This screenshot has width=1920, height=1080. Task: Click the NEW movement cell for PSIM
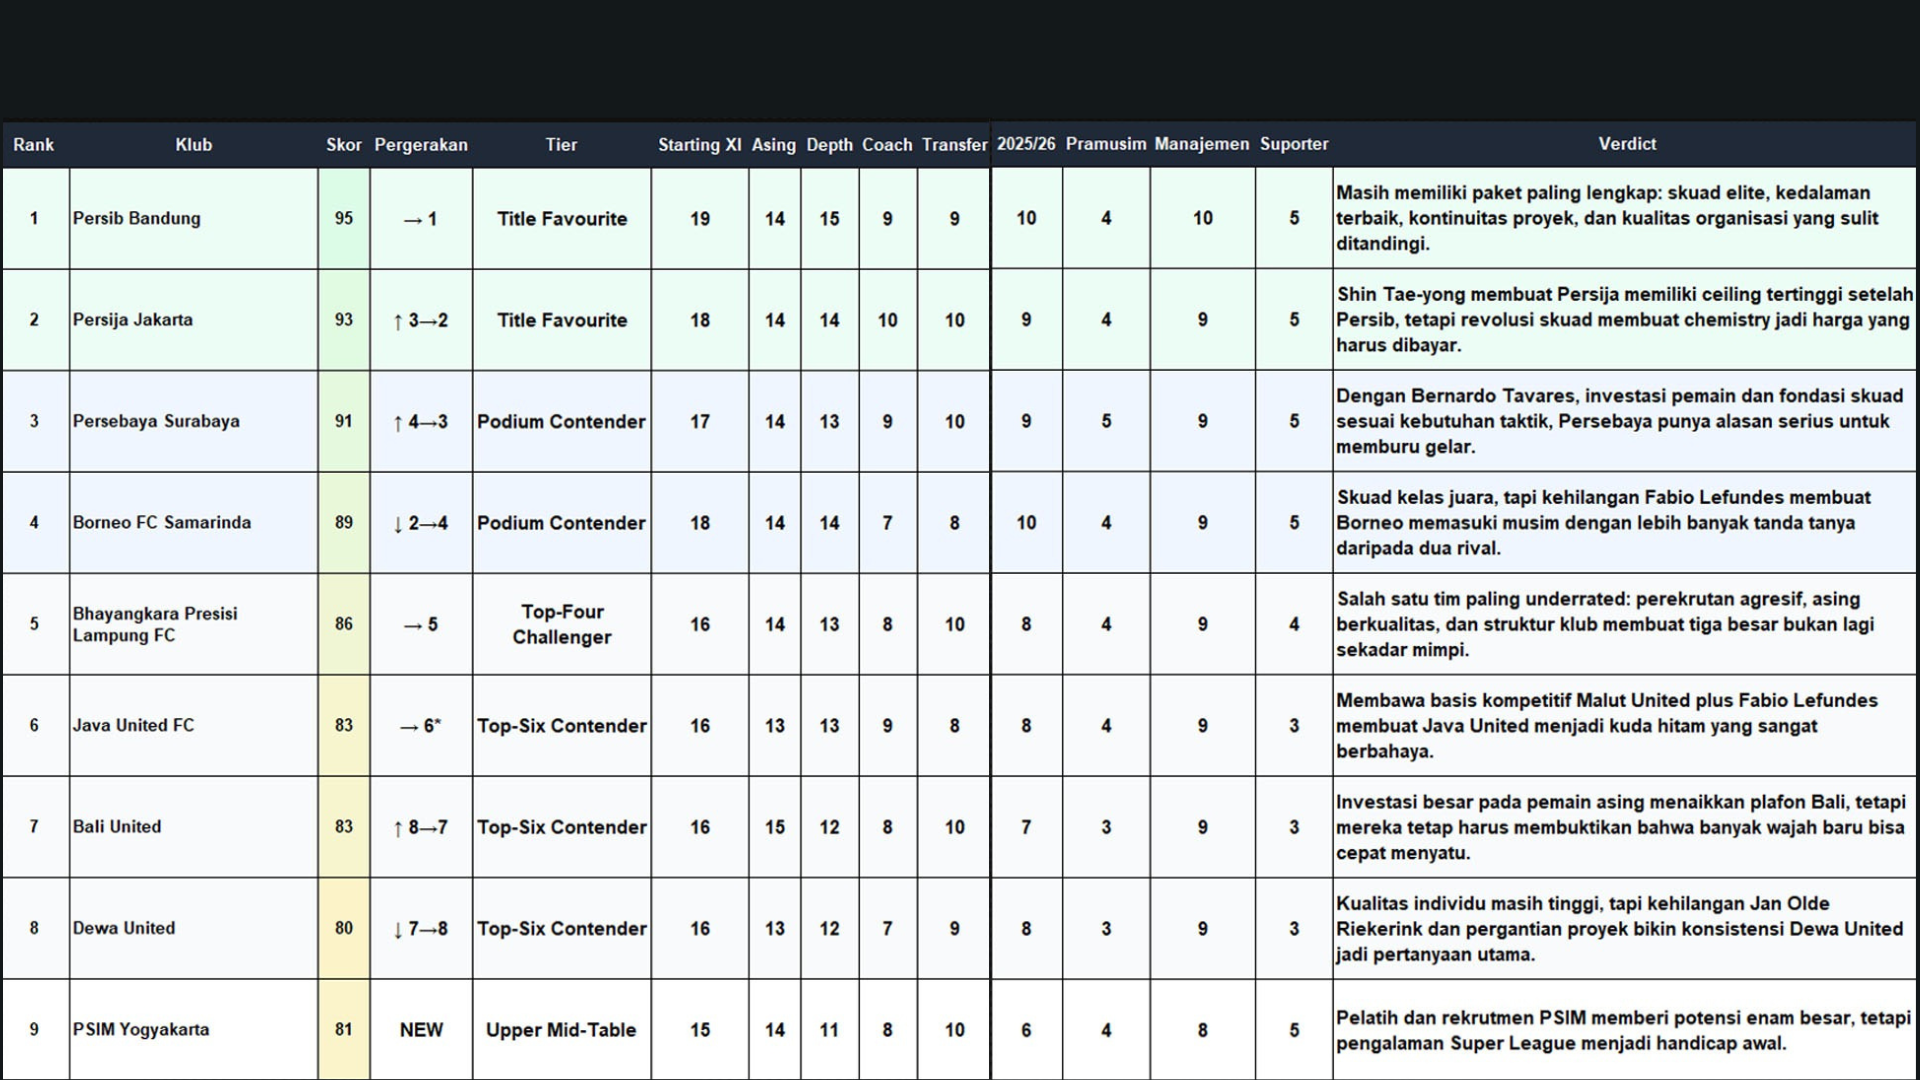pos(421,1029)
